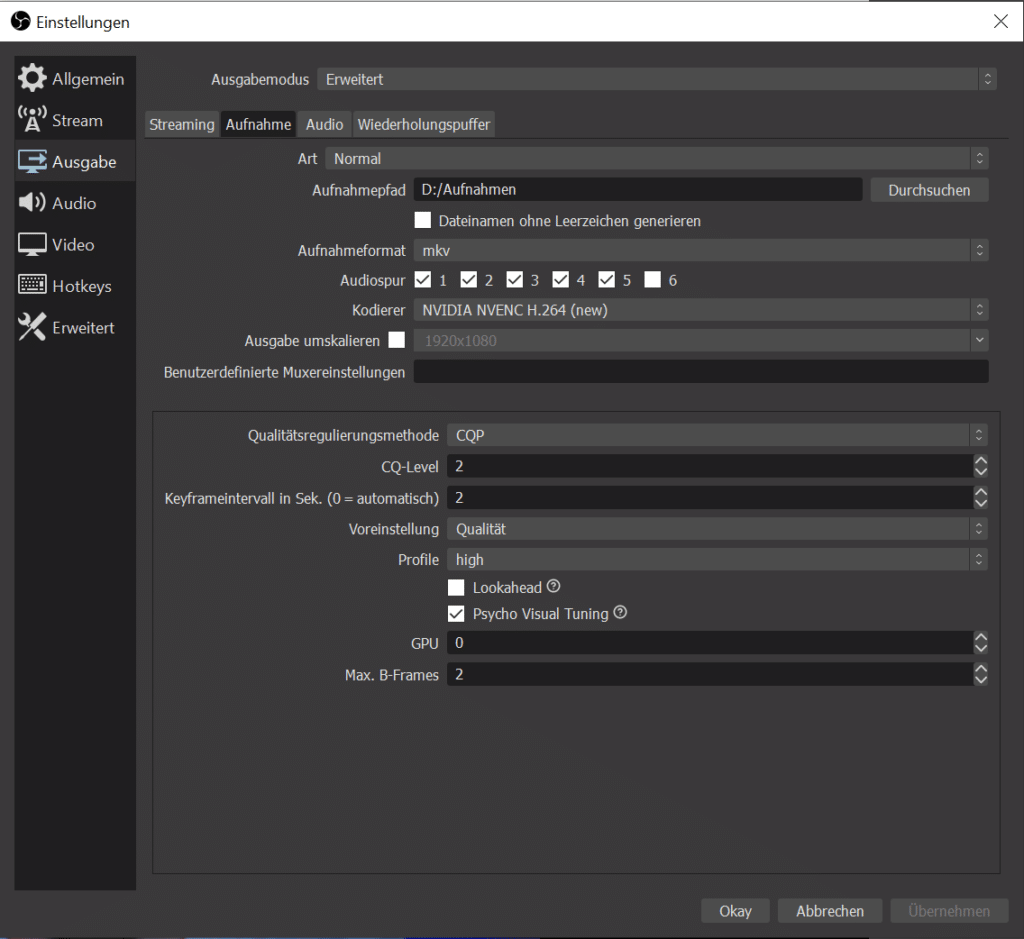Enable the Lookahead checkbox
Screen dimensions: 1024x939
point(456,588)
